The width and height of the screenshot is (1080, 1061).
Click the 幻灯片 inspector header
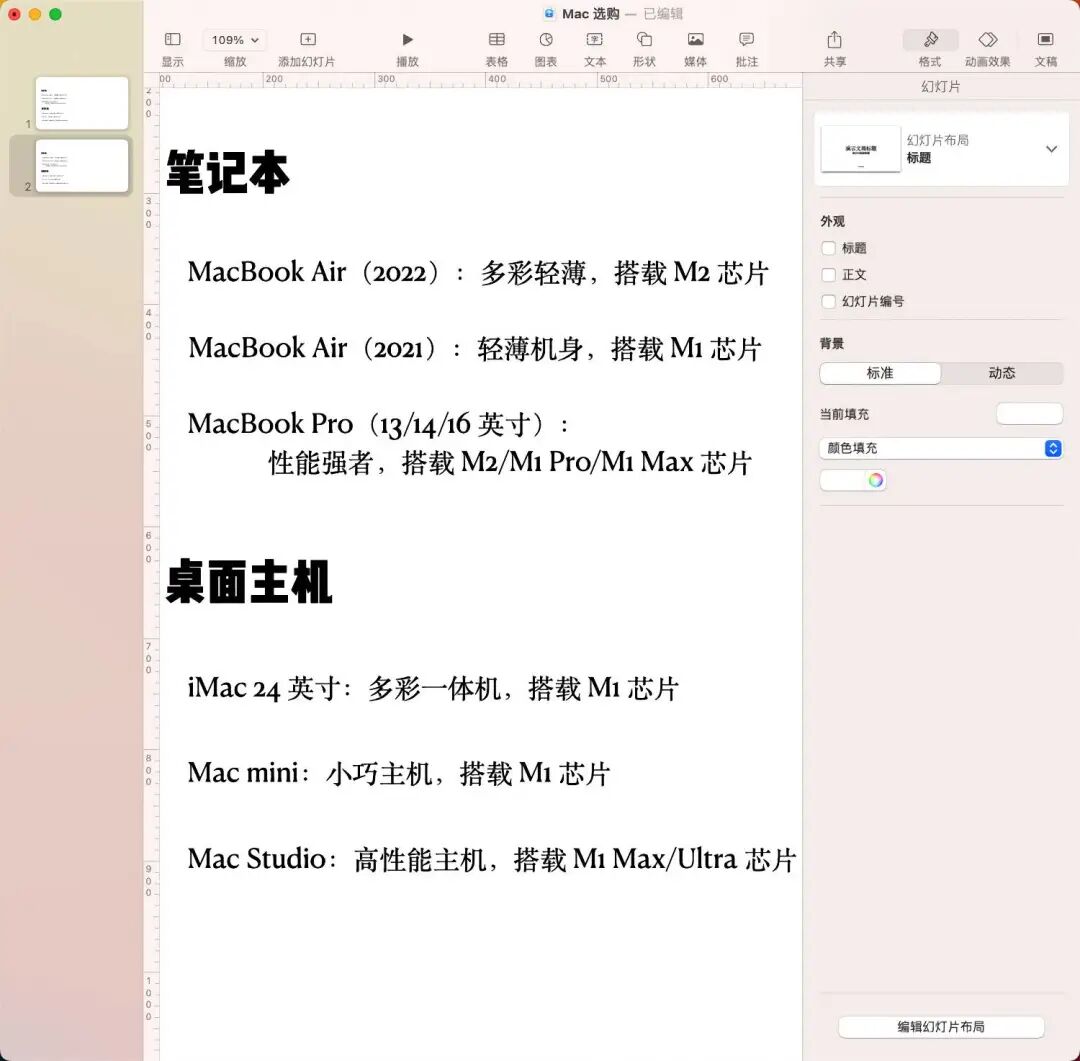point(940,87)
